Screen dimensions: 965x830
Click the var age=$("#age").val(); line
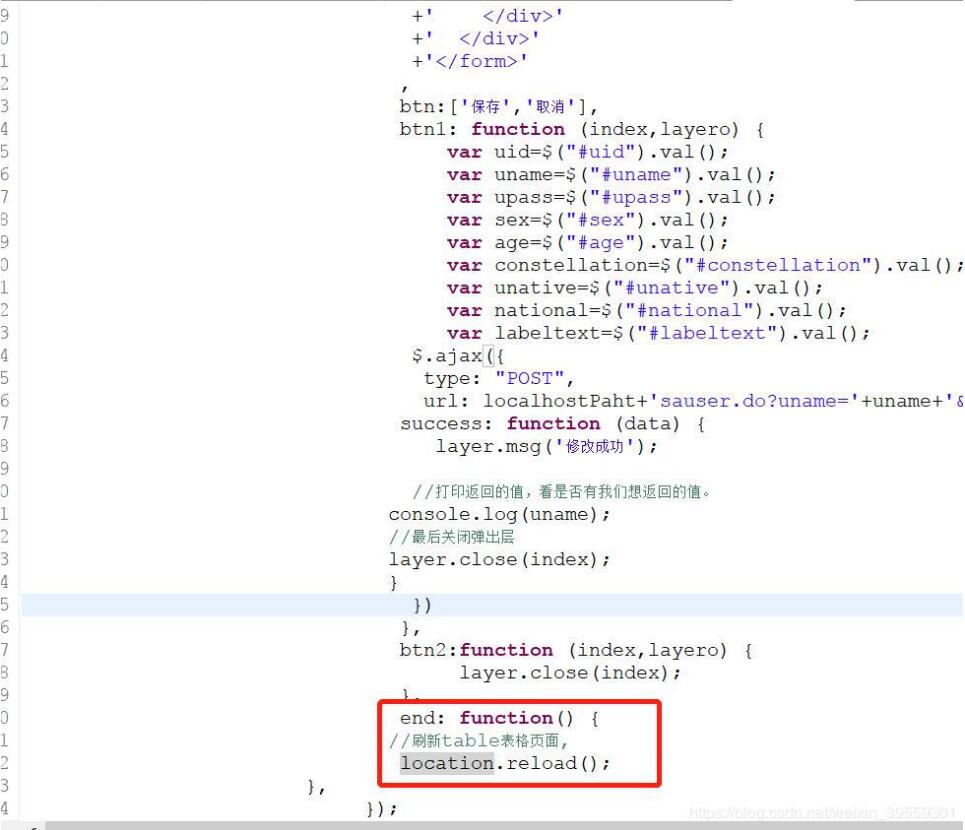587,242
